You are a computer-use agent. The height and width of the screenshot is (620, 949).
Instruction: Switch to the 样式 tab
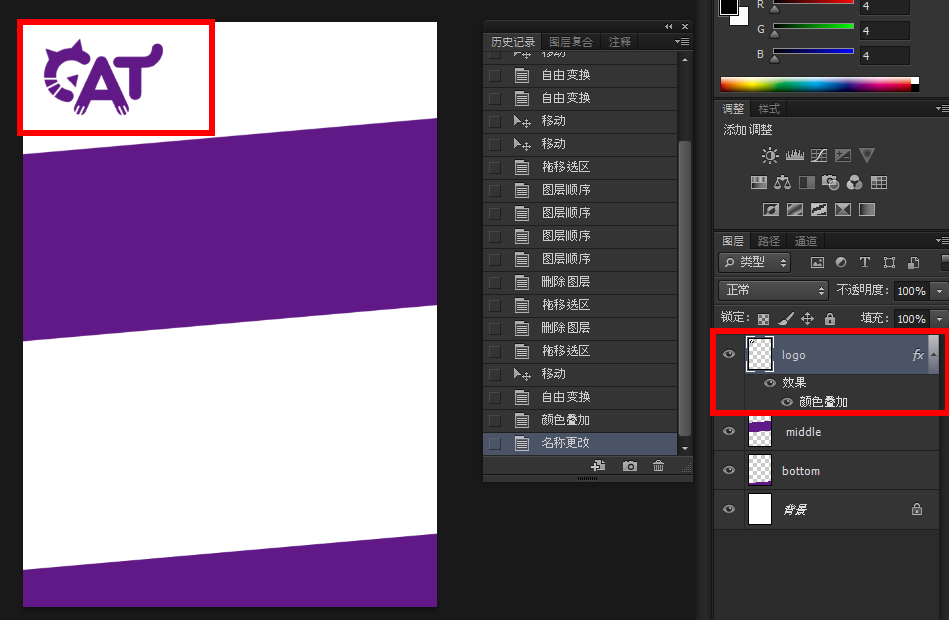click(769, 109)
